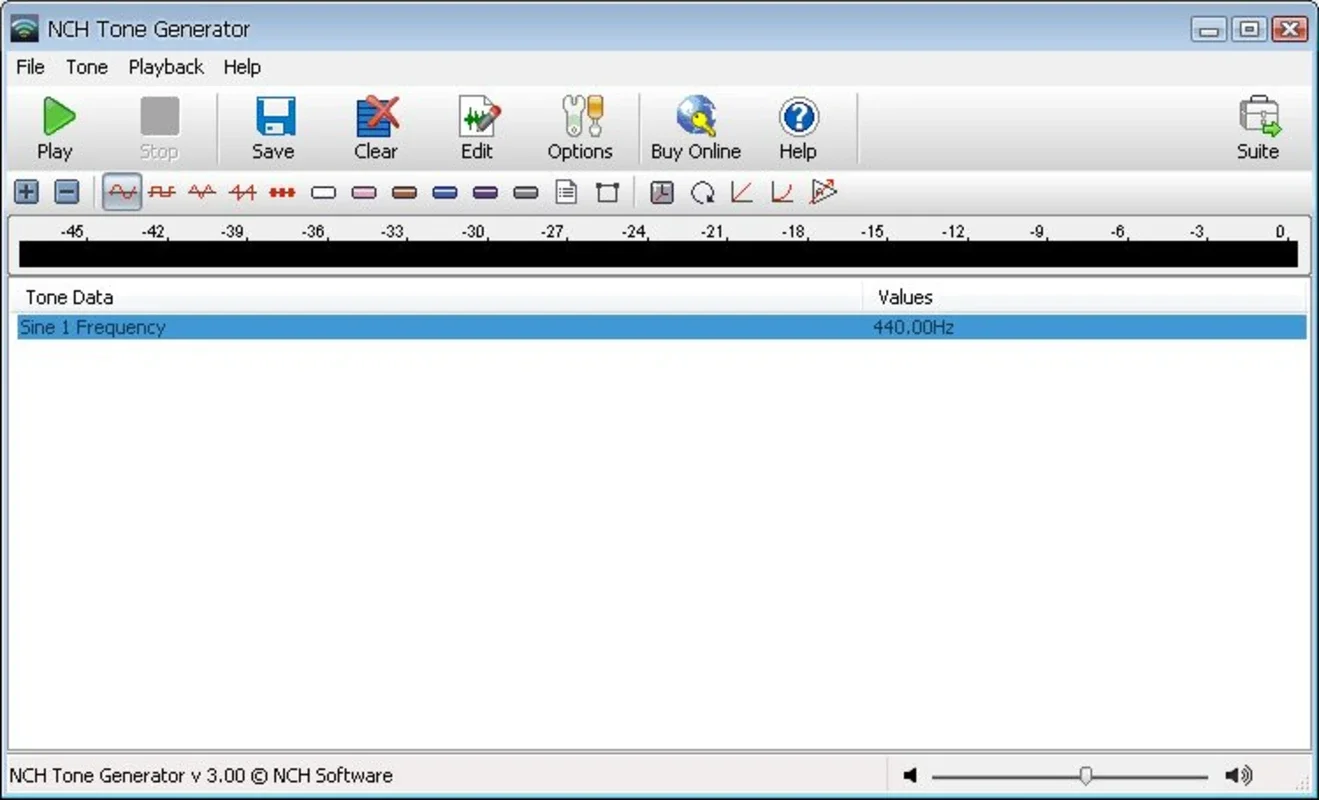
Task: Click the document page icon in small toolbar
Action: [x=566, y=192]
